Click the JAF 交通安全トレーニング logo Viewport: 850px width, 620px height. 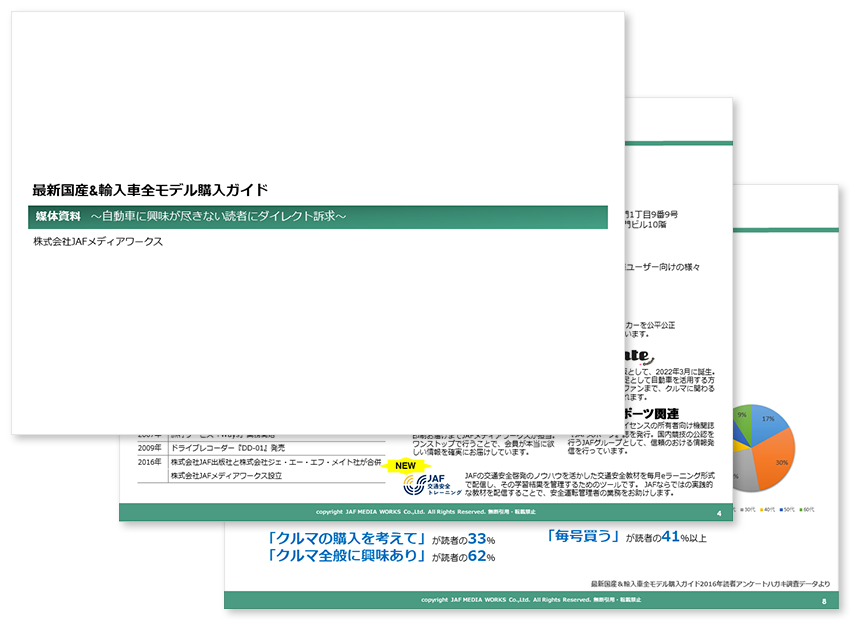(x=432, y=485)
